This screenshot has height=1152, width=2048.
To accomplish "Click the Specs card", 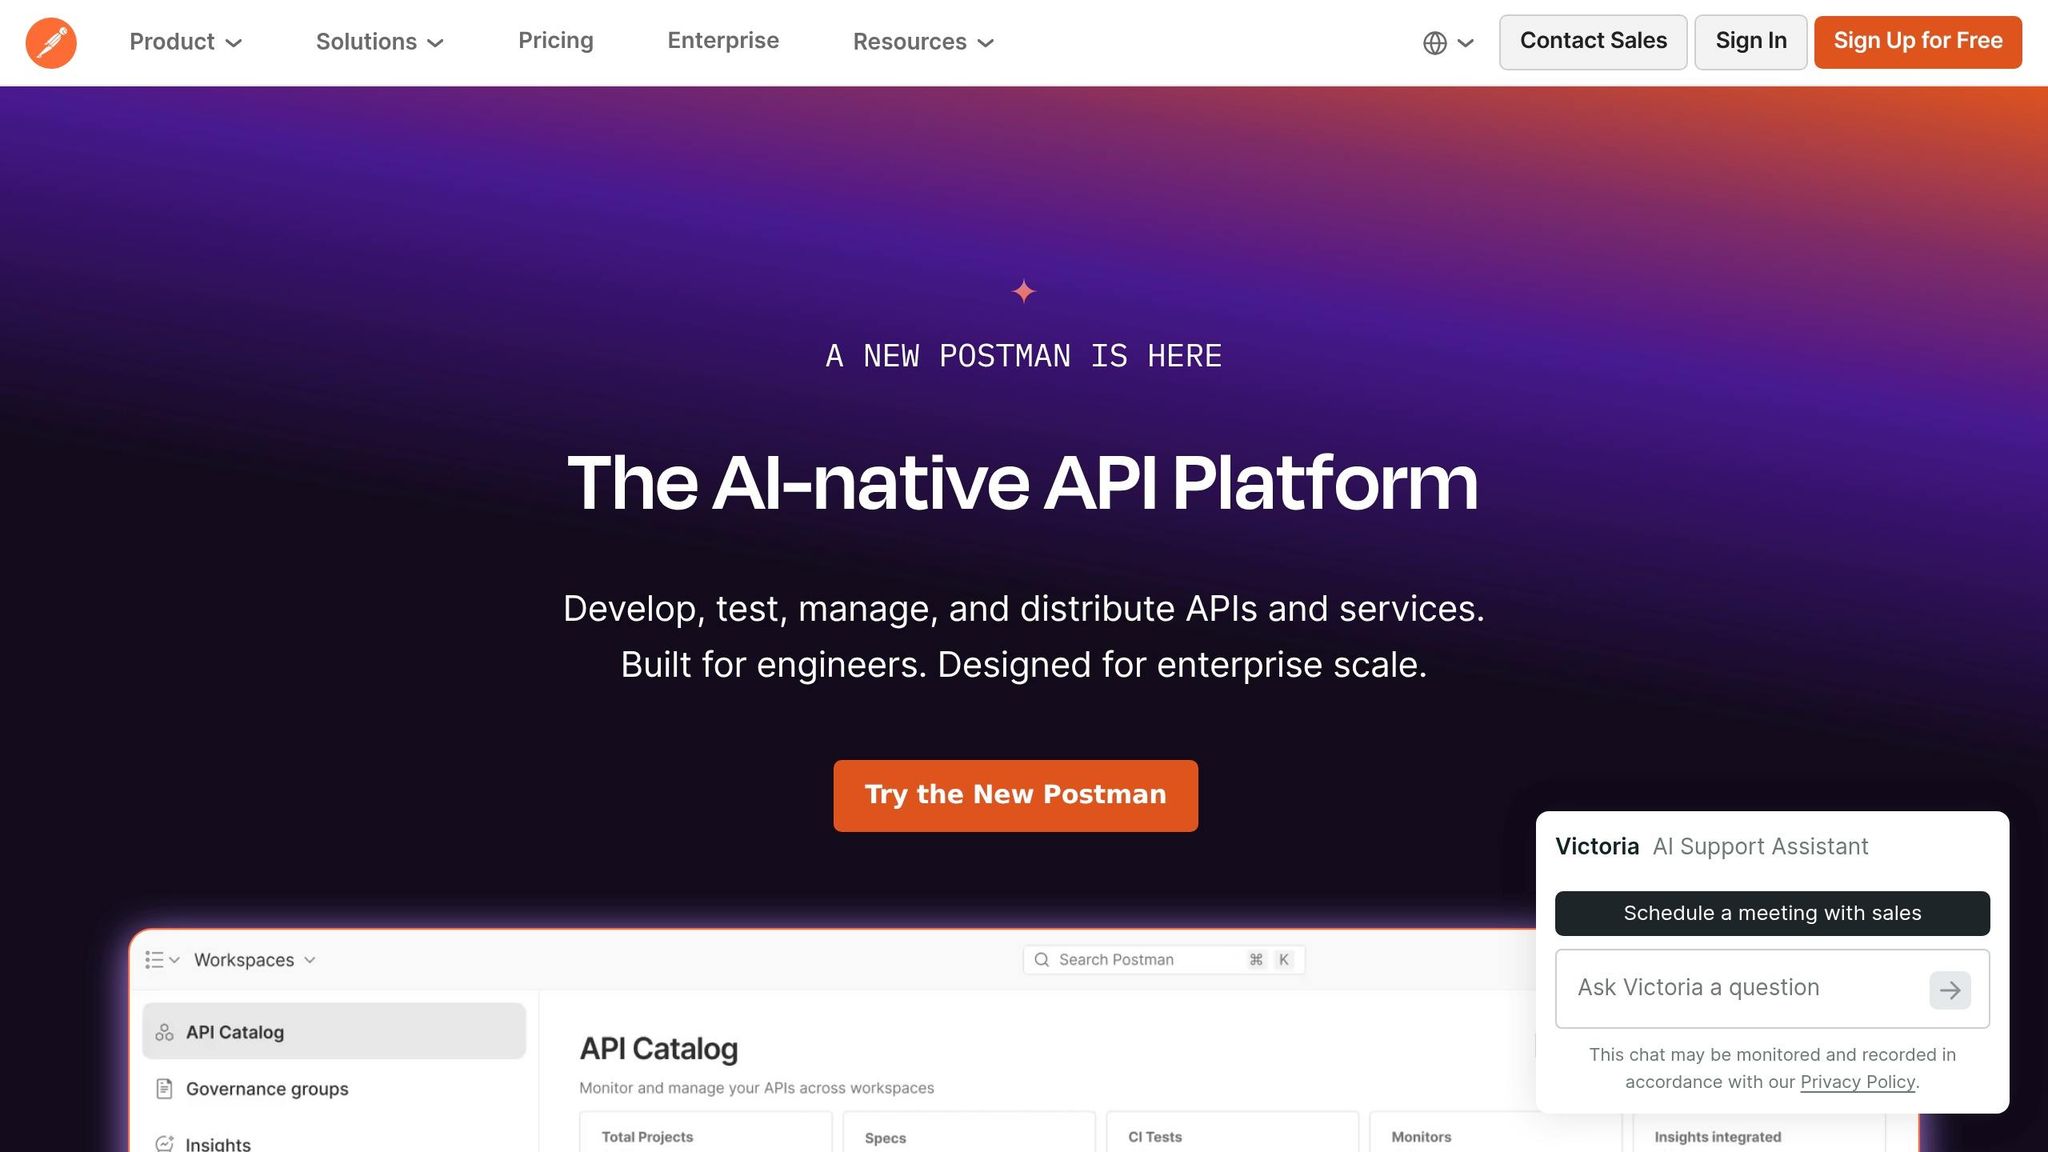I will click(969, 1132).
